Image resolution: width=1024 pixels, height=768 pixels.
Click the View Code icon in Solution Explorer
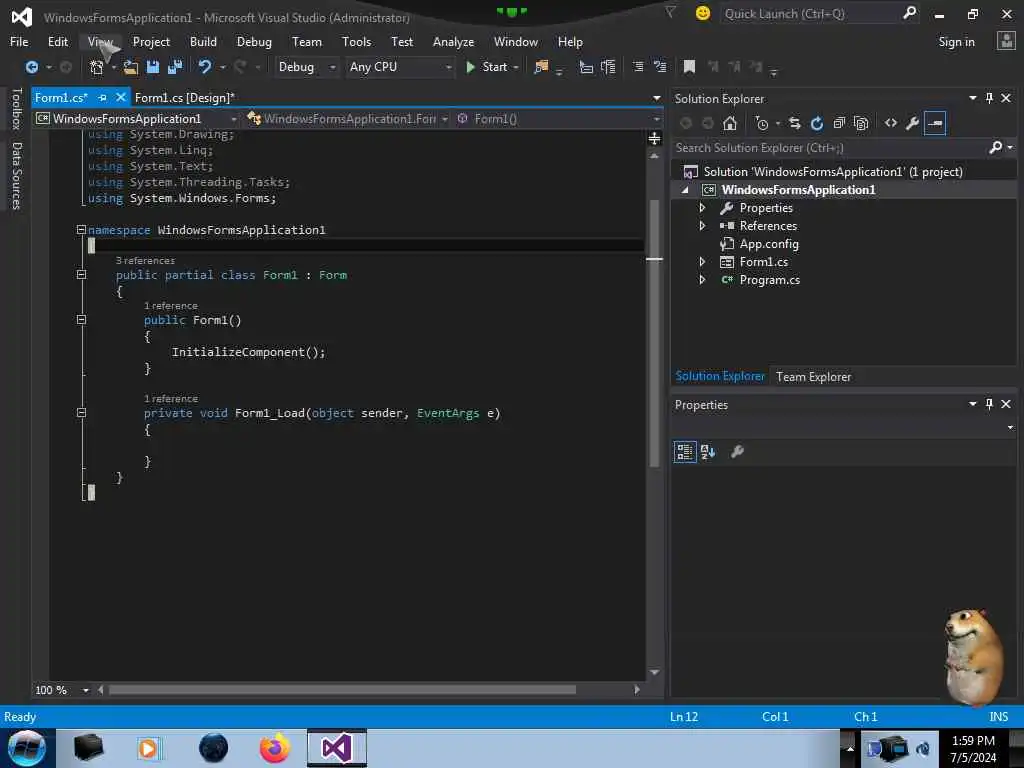click(891, 123)
